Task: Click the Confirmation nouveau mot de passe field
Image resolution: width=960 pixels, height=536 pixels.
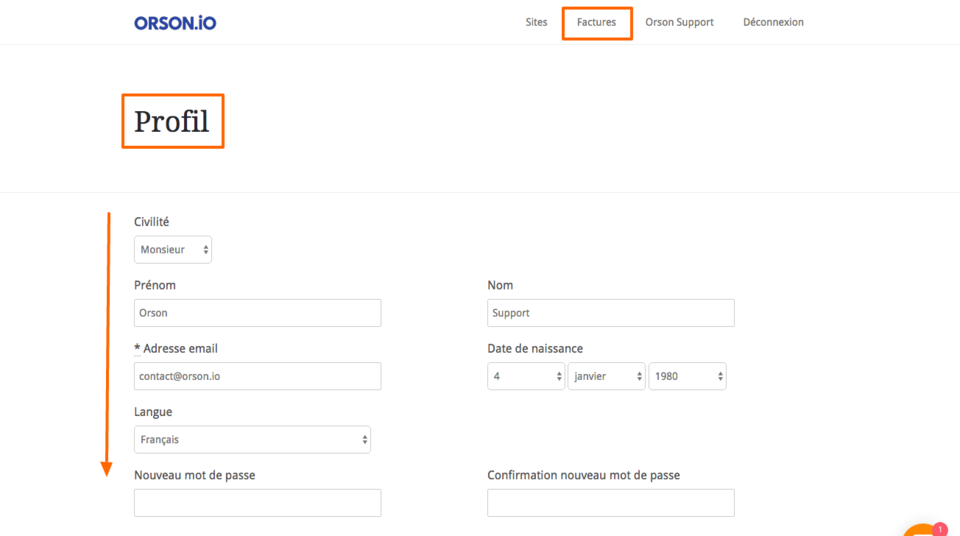Action: [x=610, y=503]
